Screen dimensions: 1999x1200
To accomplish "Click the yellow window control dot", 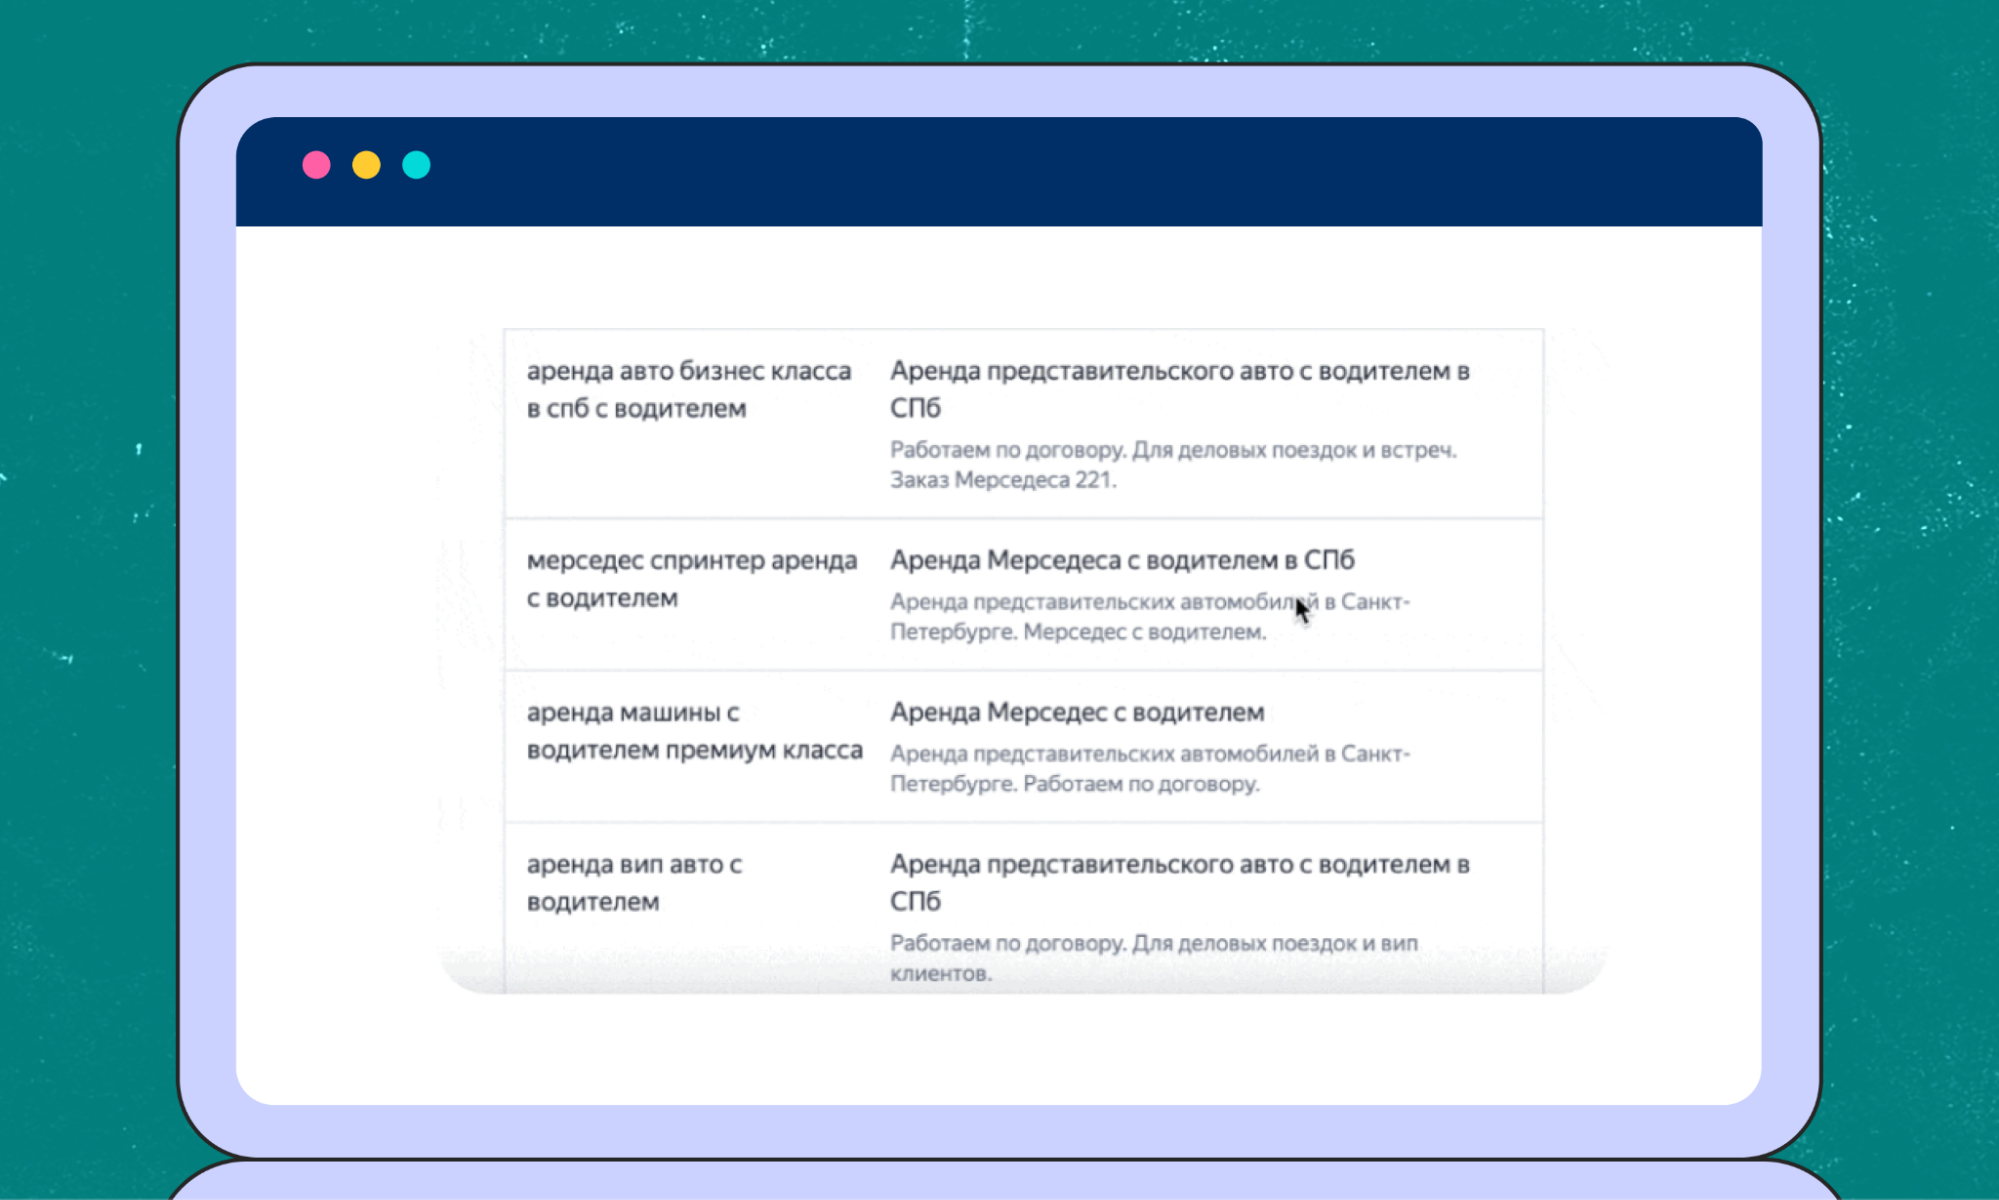I will [366, 164].
